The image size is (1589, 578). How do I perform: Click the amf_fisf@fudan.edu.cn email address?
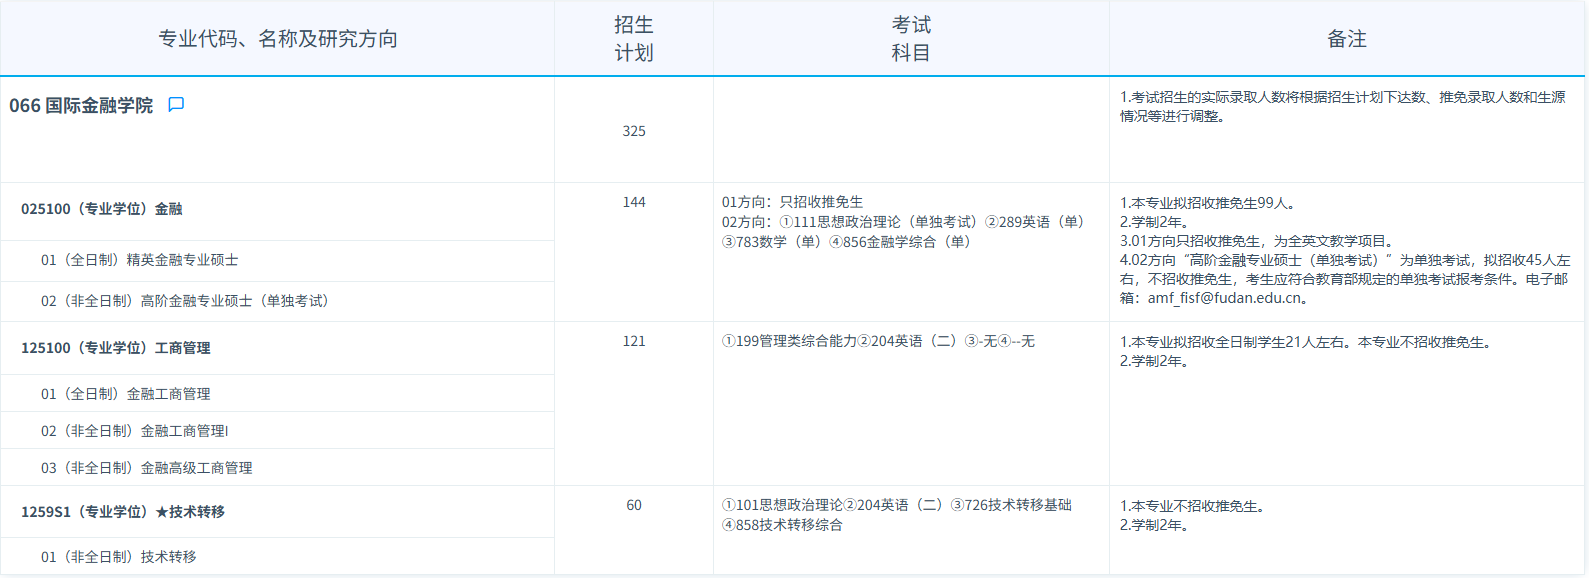[x=1225, y=298]
